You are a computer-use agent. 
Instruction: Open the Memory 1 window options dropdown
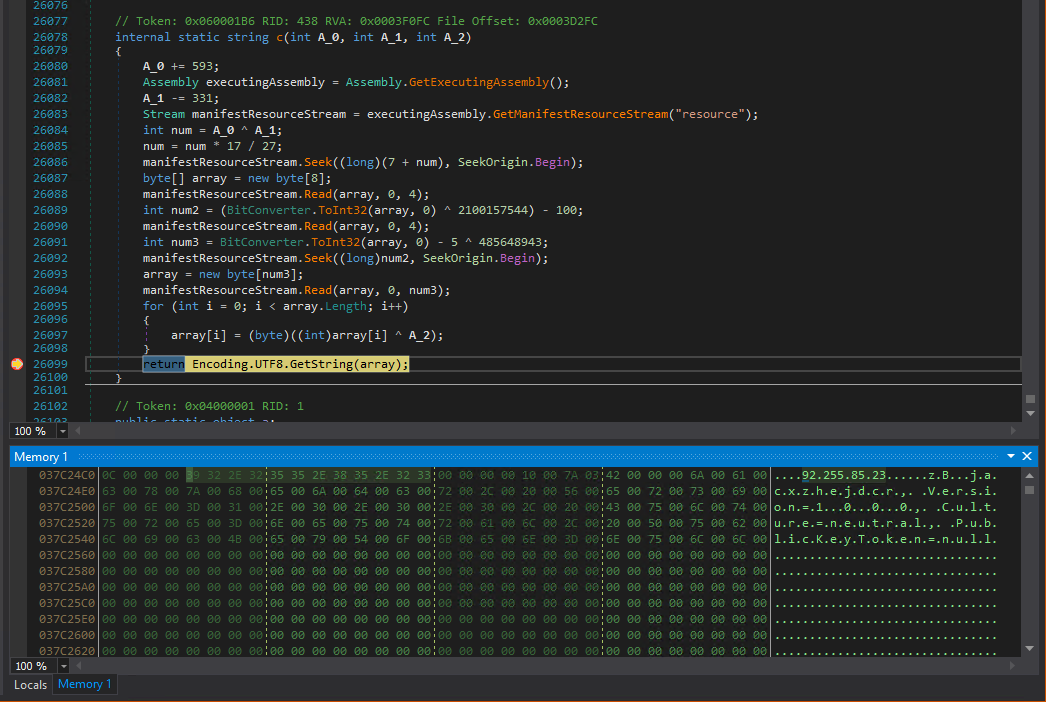pyautogui.click(x=1011, y=456)
